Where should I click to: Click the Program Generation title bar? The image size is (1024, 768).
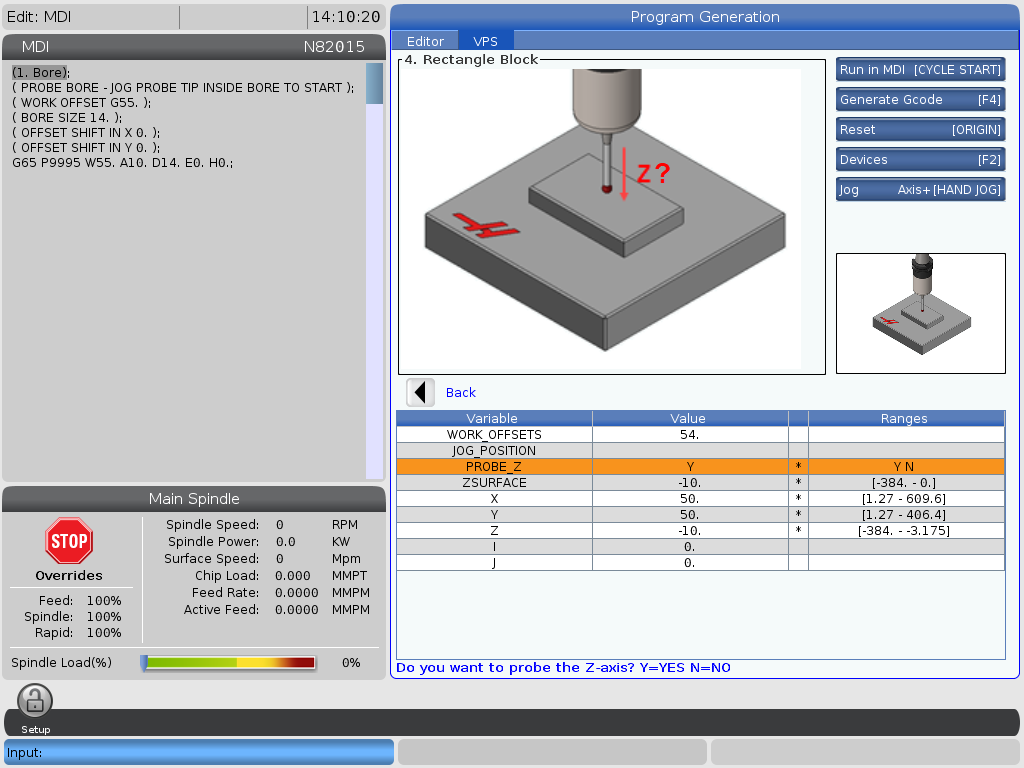point(705,17)
